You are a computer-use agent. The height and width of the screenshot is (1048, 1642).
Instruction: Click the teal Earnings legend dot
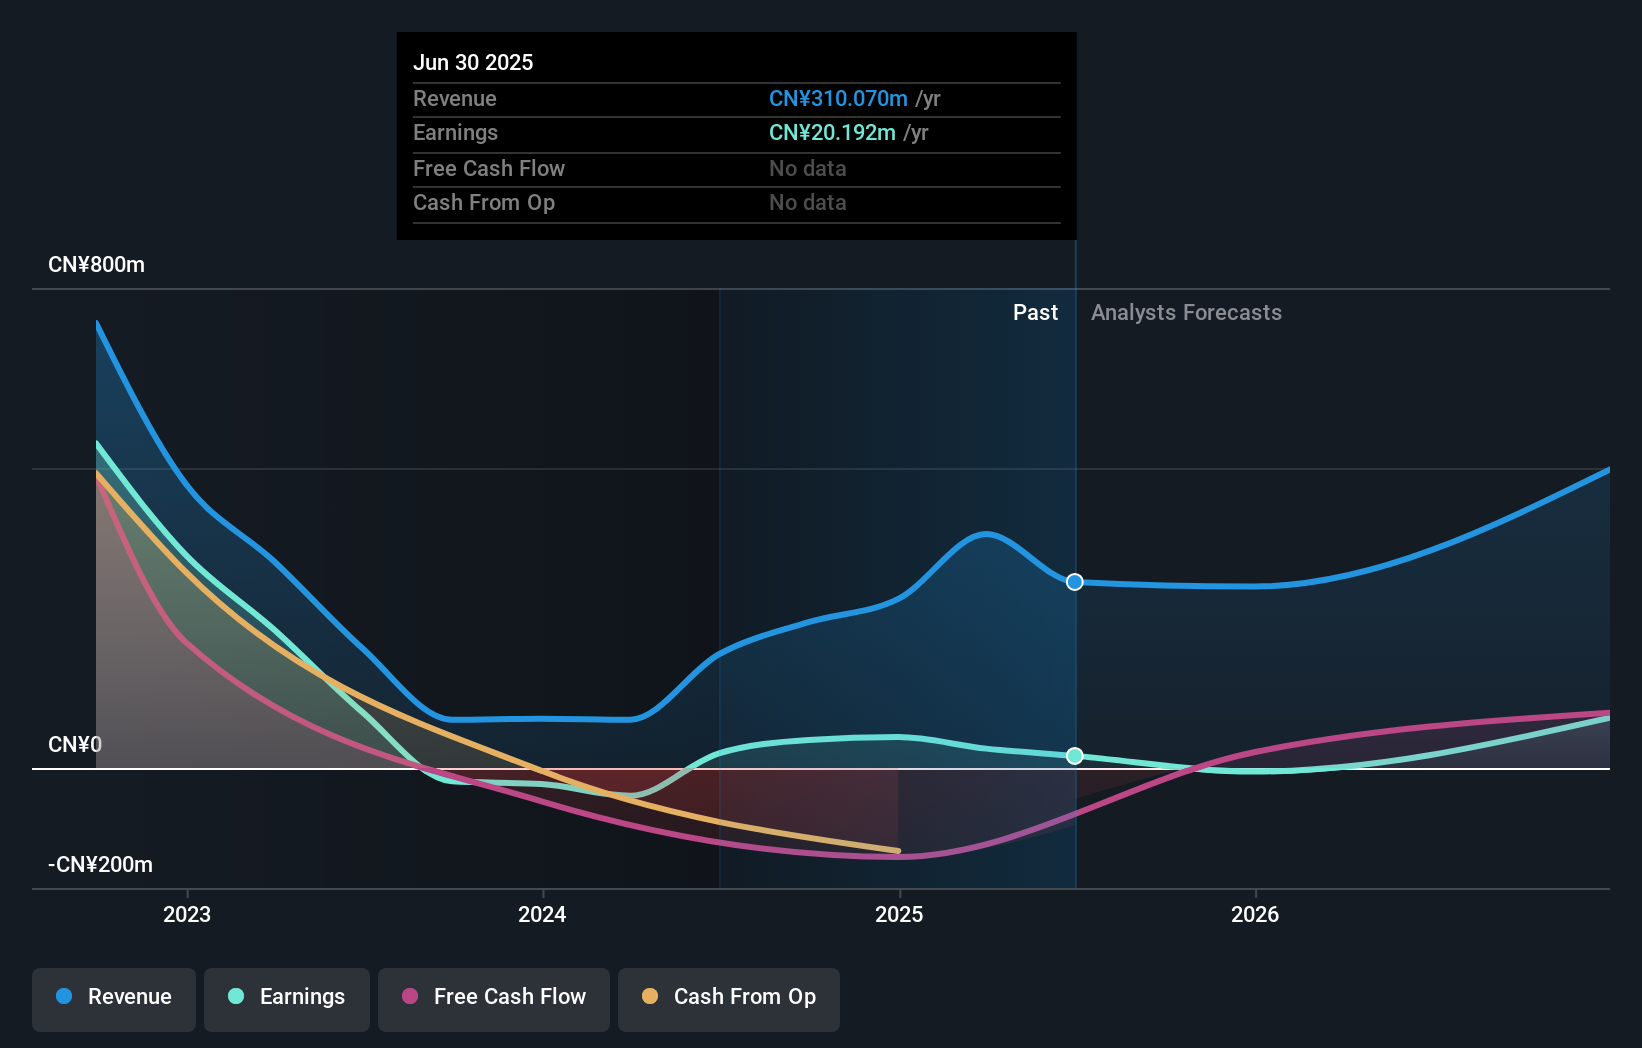234,997
